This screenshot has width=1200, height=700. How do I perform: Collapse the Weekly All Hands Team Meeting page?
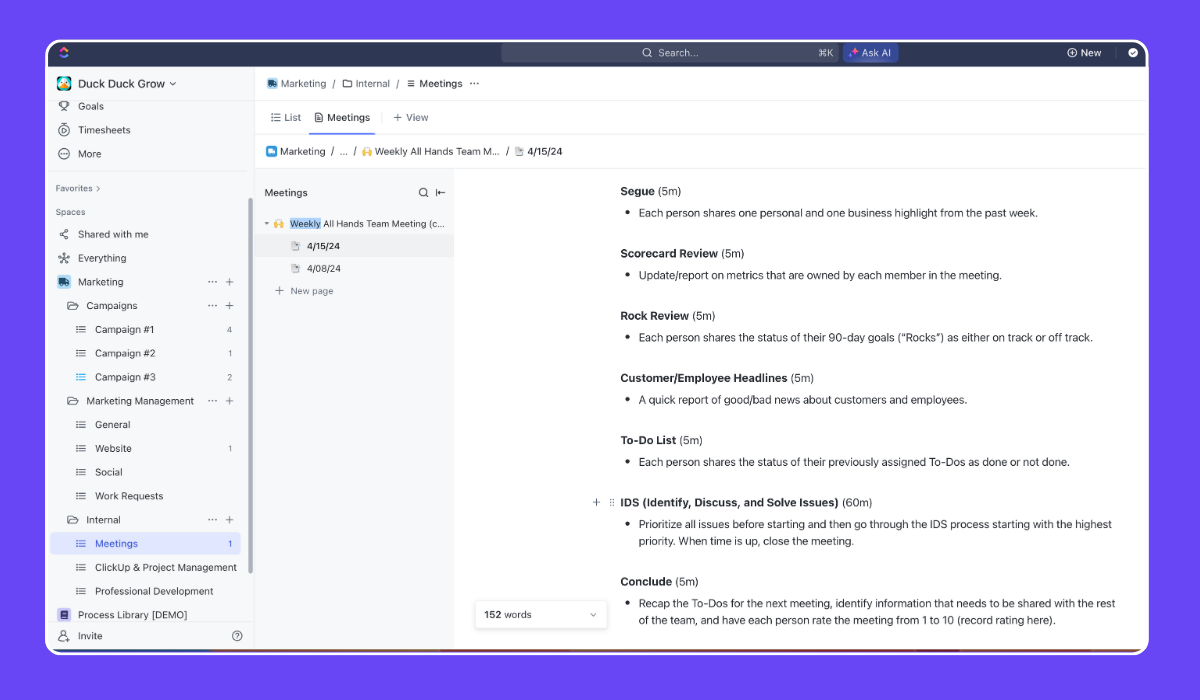click(x=266, y=222)
